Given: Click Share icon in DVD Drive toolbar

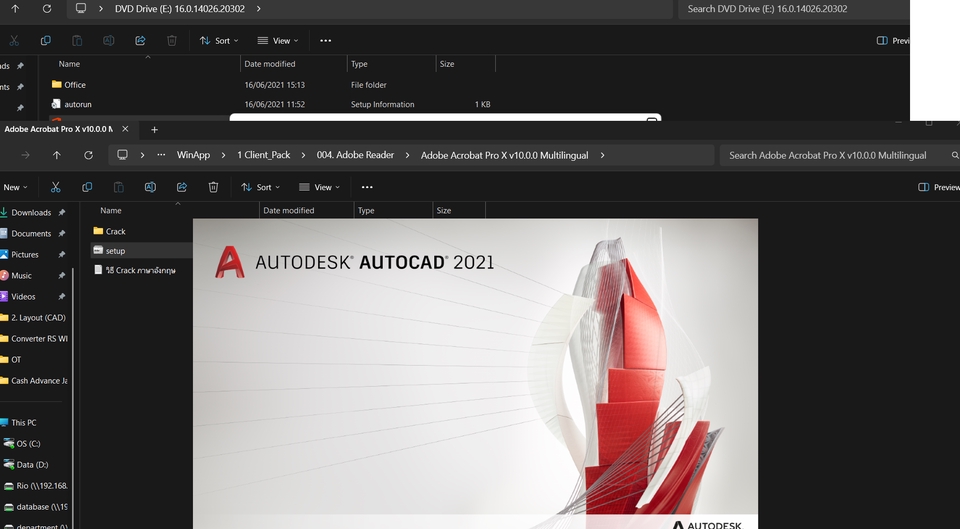Looking at the screenshot, I should (140, 40).
